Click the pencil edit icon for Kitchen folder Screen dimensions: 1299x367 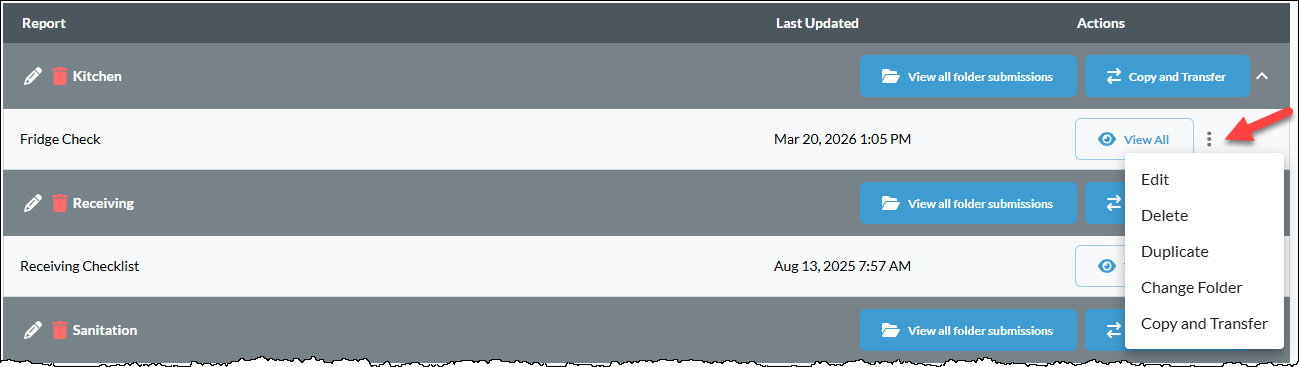click(33, 76)
